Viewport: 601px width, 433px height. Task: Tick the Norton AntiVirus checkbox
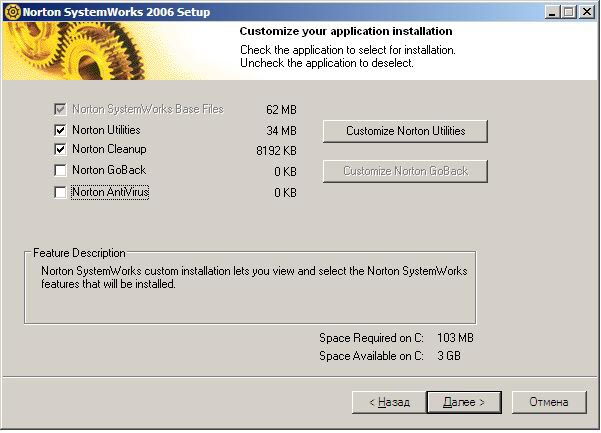tap(60, 192)
